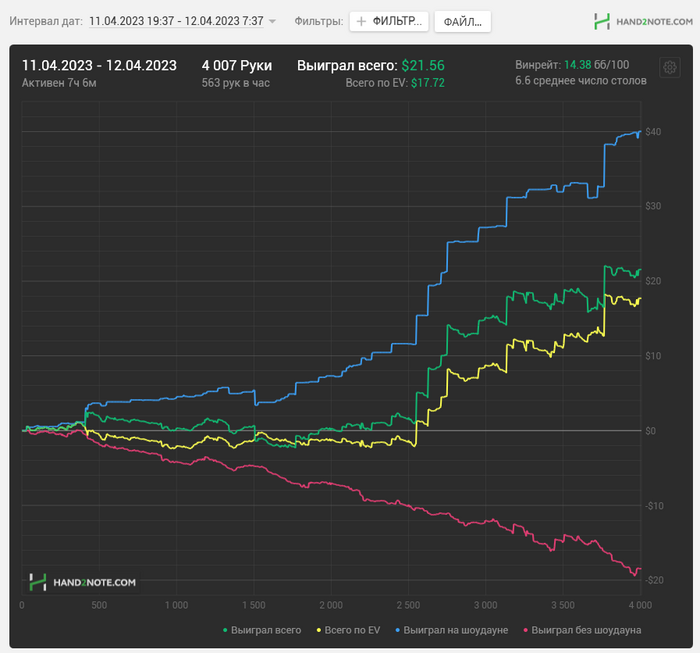
Task: Click the 4 007 Руки hand count
Action: 237,65
